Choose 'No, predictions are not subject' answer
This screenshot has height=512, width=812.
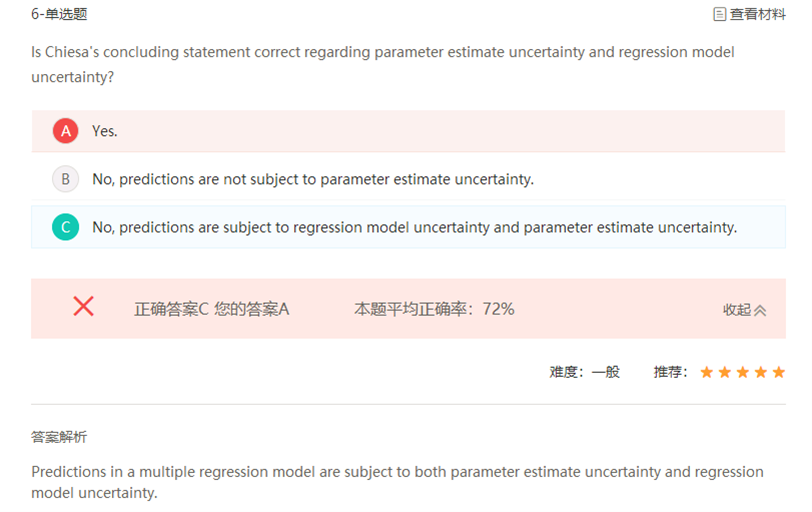[x=313, y=179]
